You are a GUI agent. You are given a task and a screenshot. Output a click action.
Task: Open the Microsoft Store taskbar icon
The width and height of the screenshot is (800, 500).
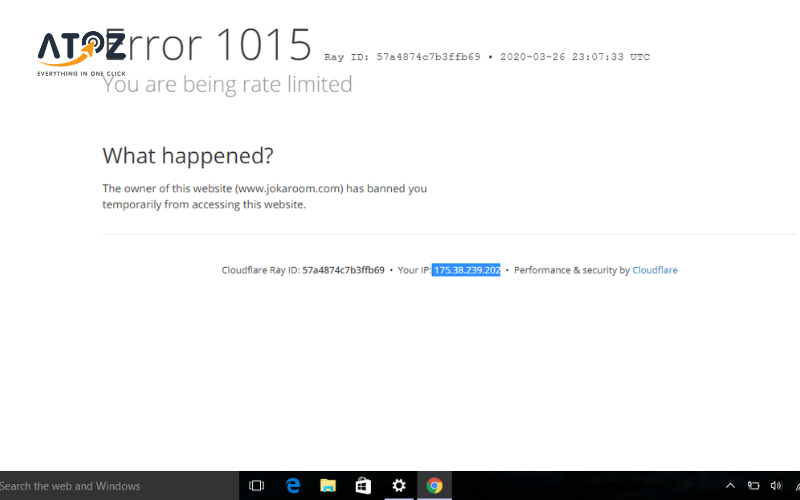point(363,486)
